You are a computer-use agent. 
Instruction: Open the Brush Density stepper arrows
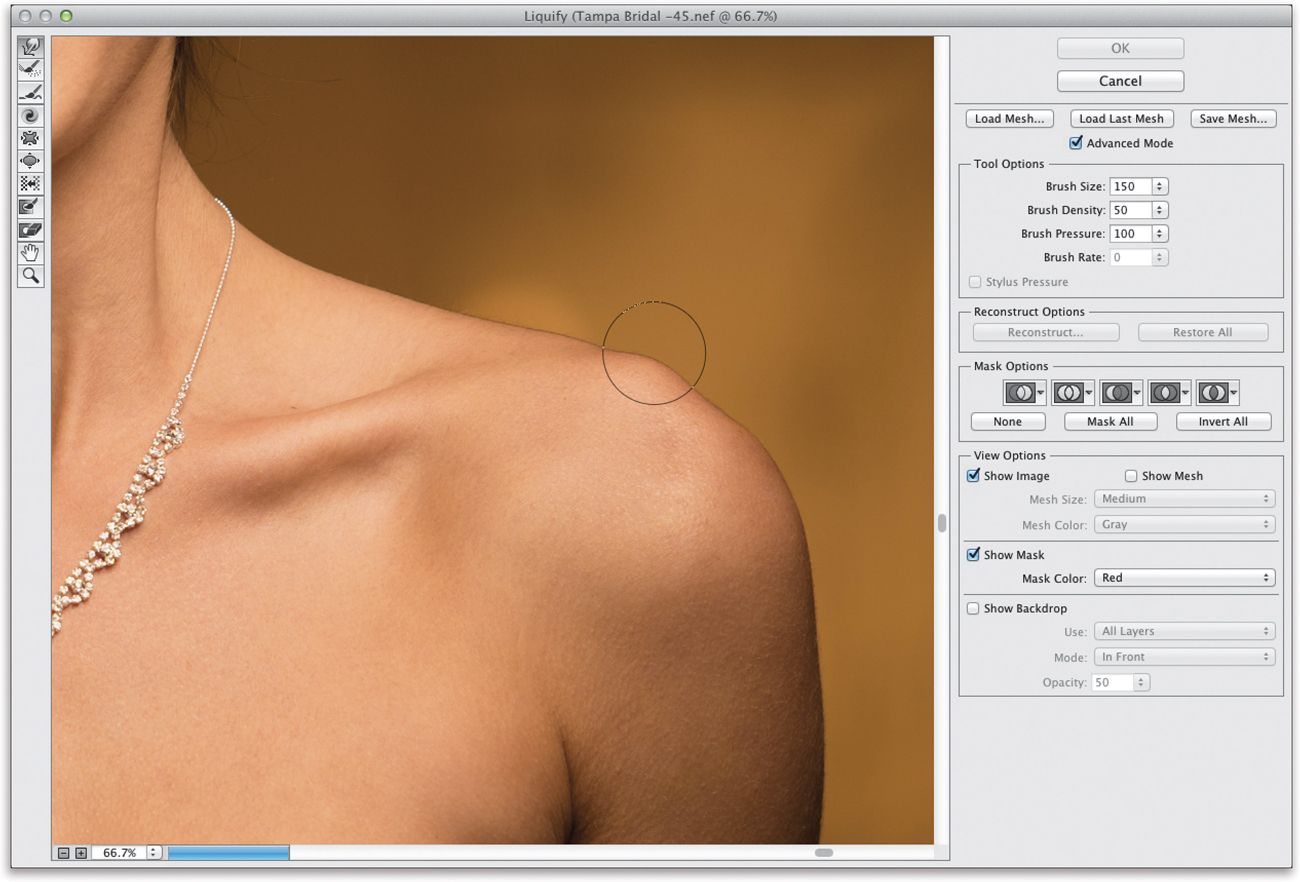(1160, 210)
